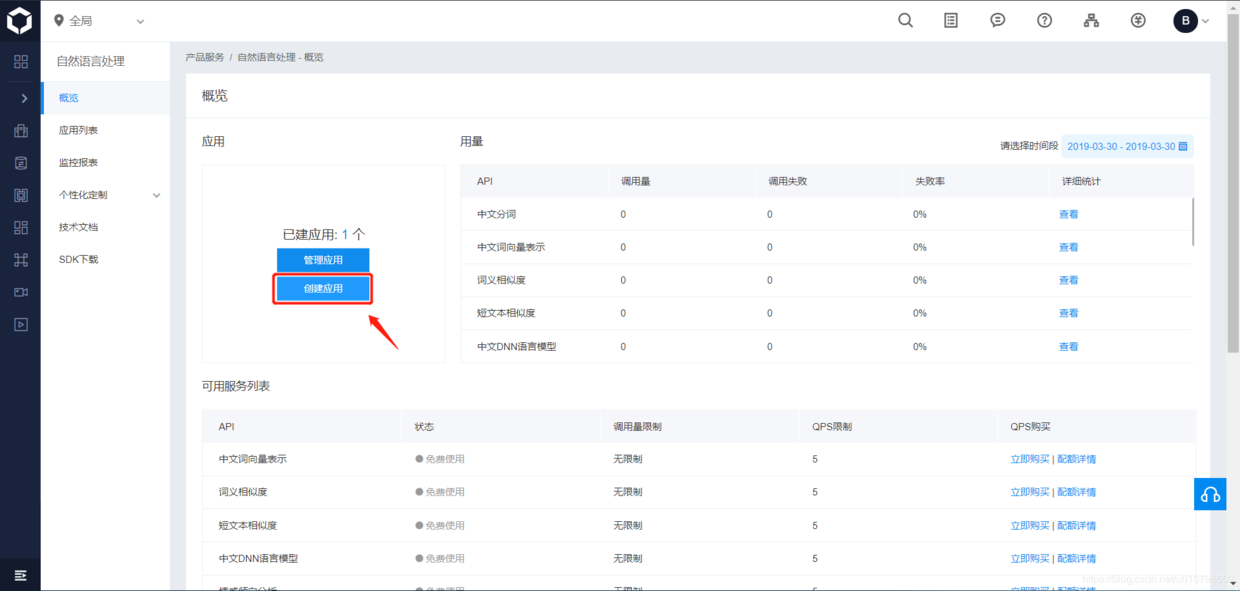
Task: Click the usage table scrollbar
Action: [1194, 221]
